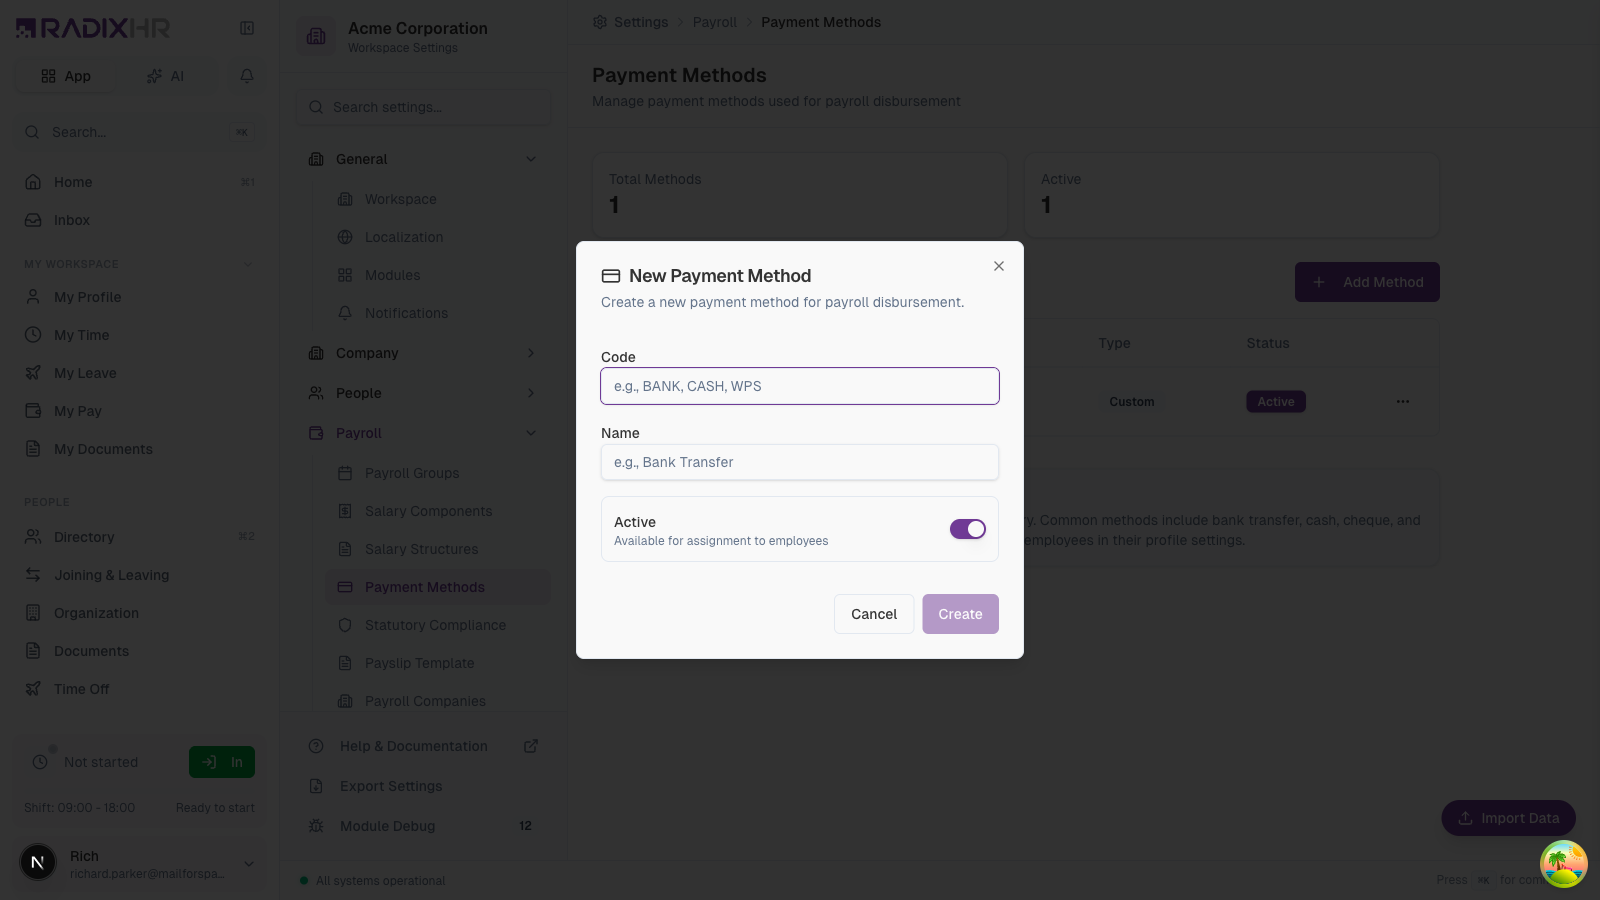Screen dimensions: 1600x900
Task: Click the palm tree avatar icon
Action: tap(1563, 864)
